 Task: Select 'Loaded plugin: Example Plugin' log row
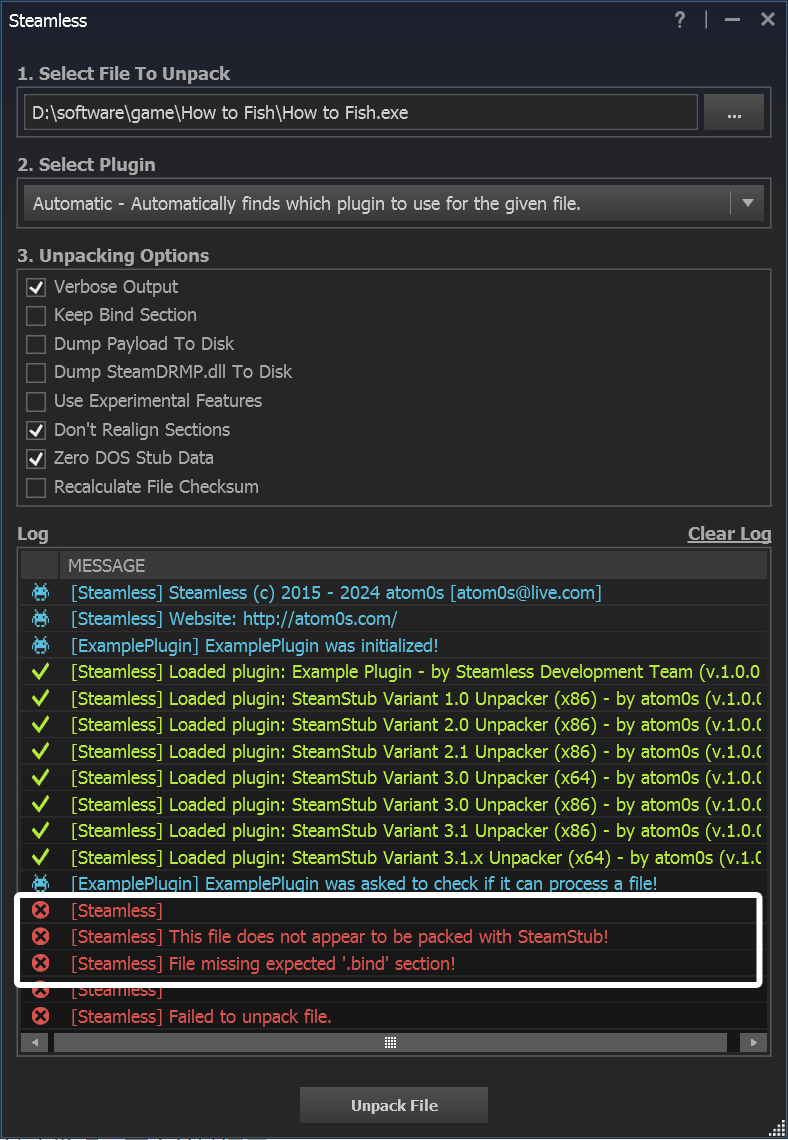coord(393,672)
